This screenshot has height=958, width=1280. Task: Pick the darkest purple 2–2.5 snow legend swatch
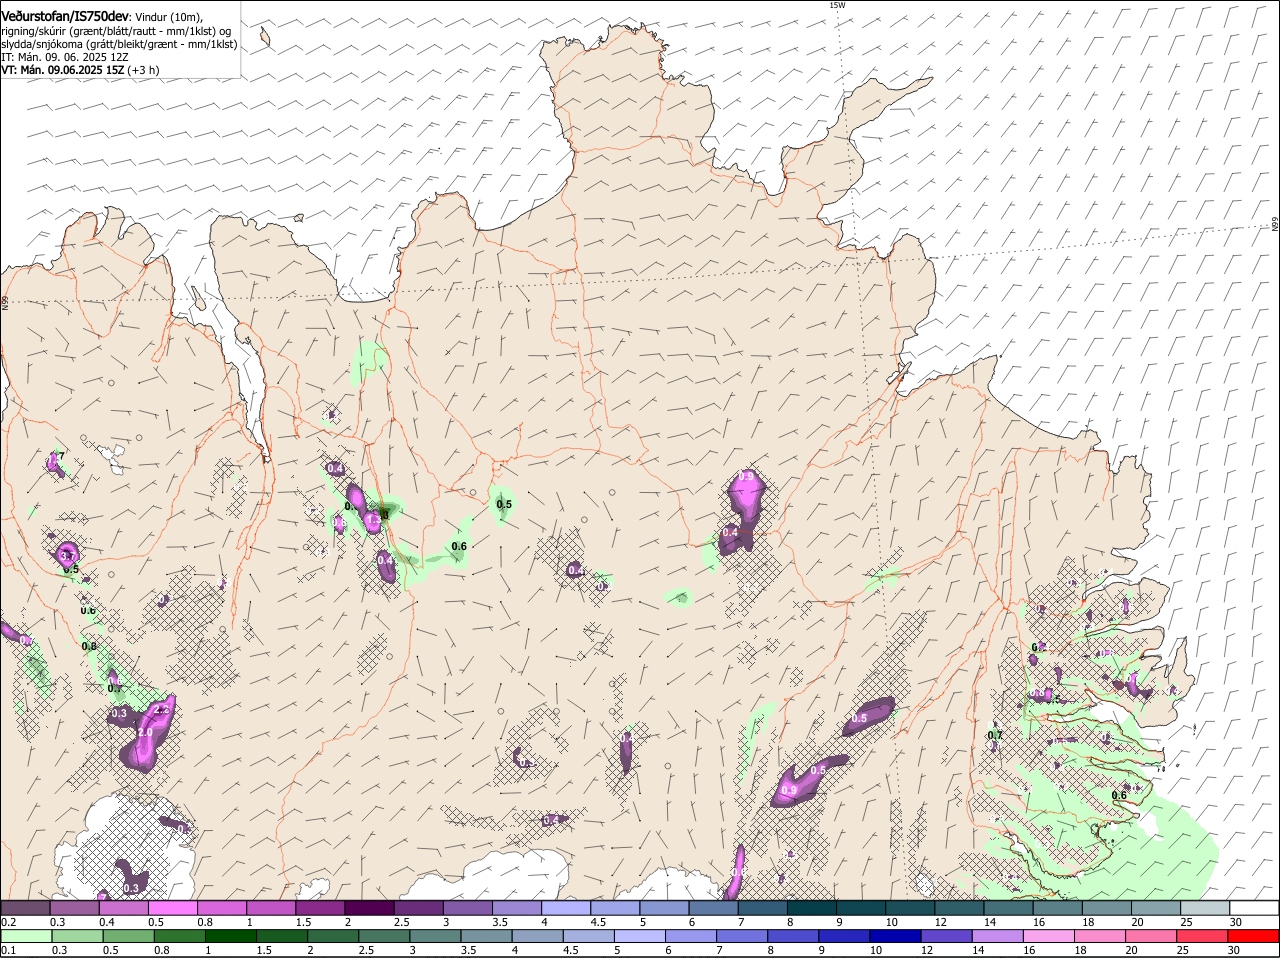369,908
